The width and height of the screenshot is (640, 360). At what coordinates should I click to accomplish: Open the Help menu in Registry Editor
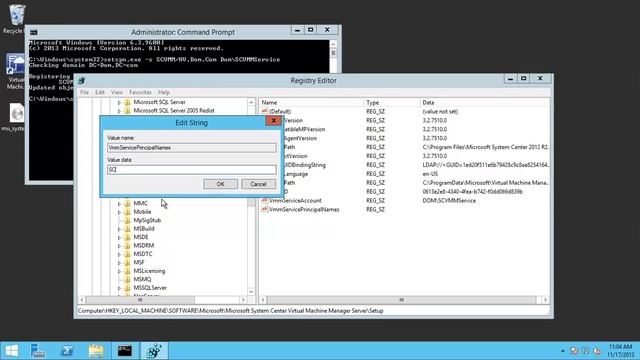point(164,92)
